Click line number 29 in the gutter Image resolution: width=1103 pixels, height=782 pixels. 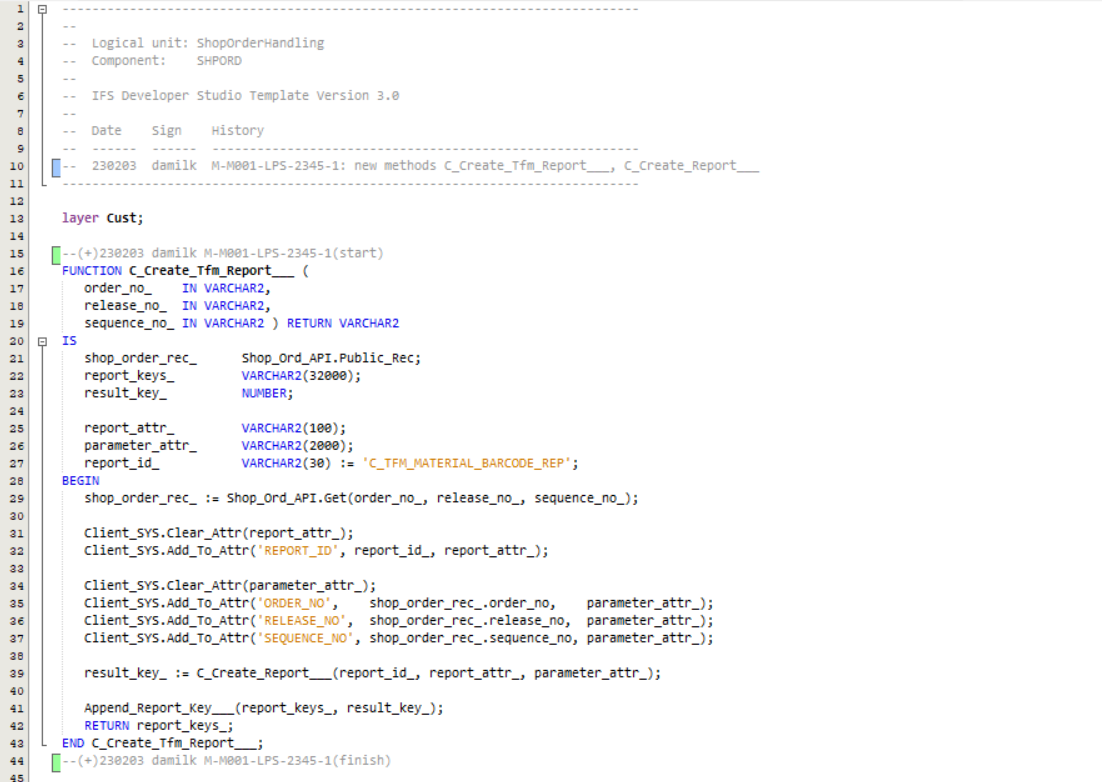click(20, 498)
